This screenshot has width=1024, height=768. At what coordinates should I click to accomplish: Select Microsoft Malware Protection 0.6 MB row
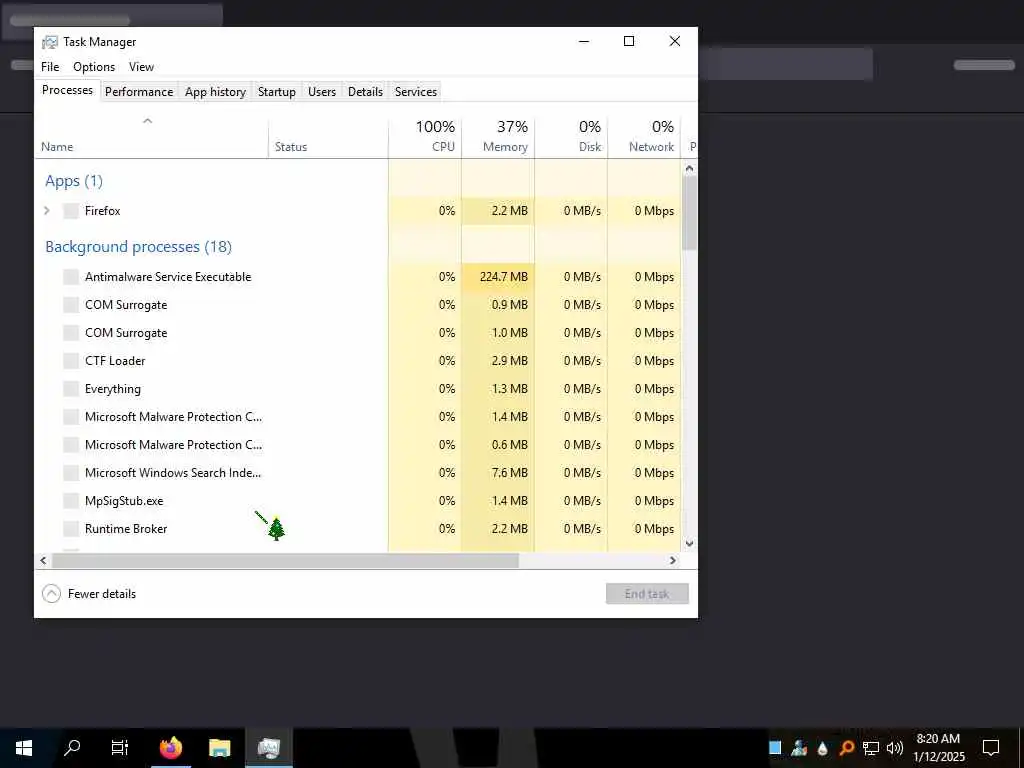click(x=358, y=445)
